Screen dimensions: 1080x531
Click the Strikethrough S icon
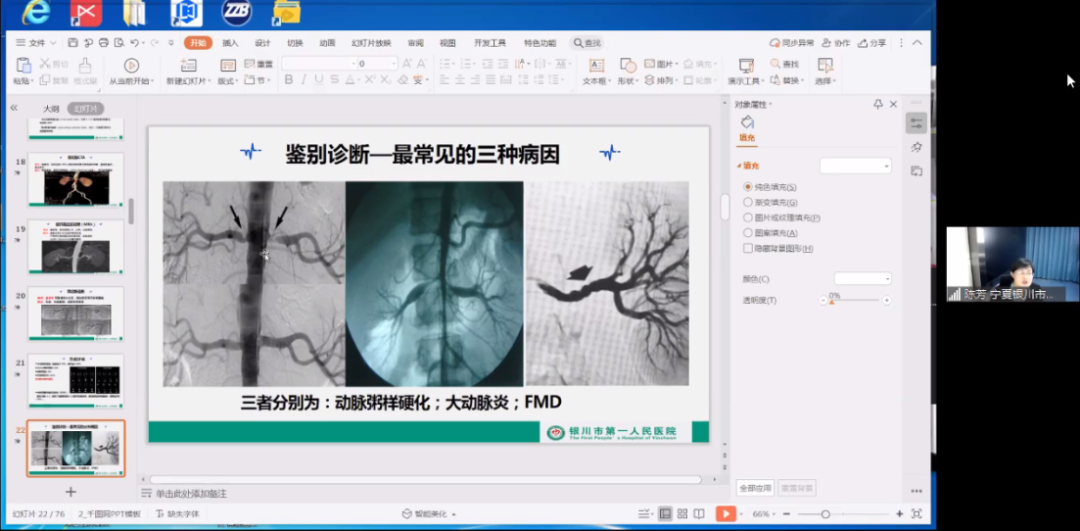[334, 80]
